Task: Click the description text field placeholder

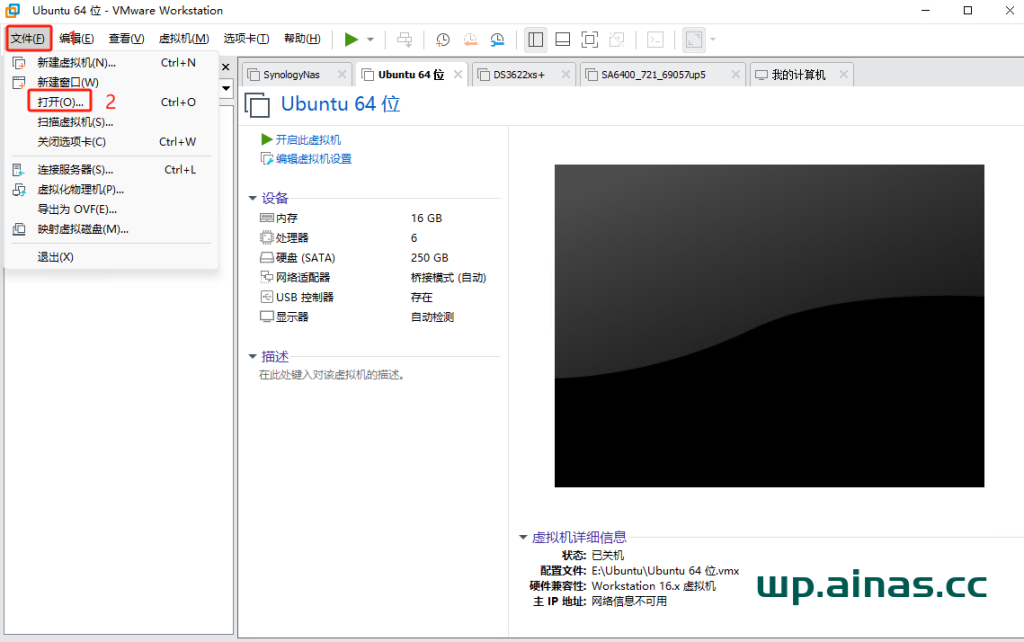Action: pos(332,375)
